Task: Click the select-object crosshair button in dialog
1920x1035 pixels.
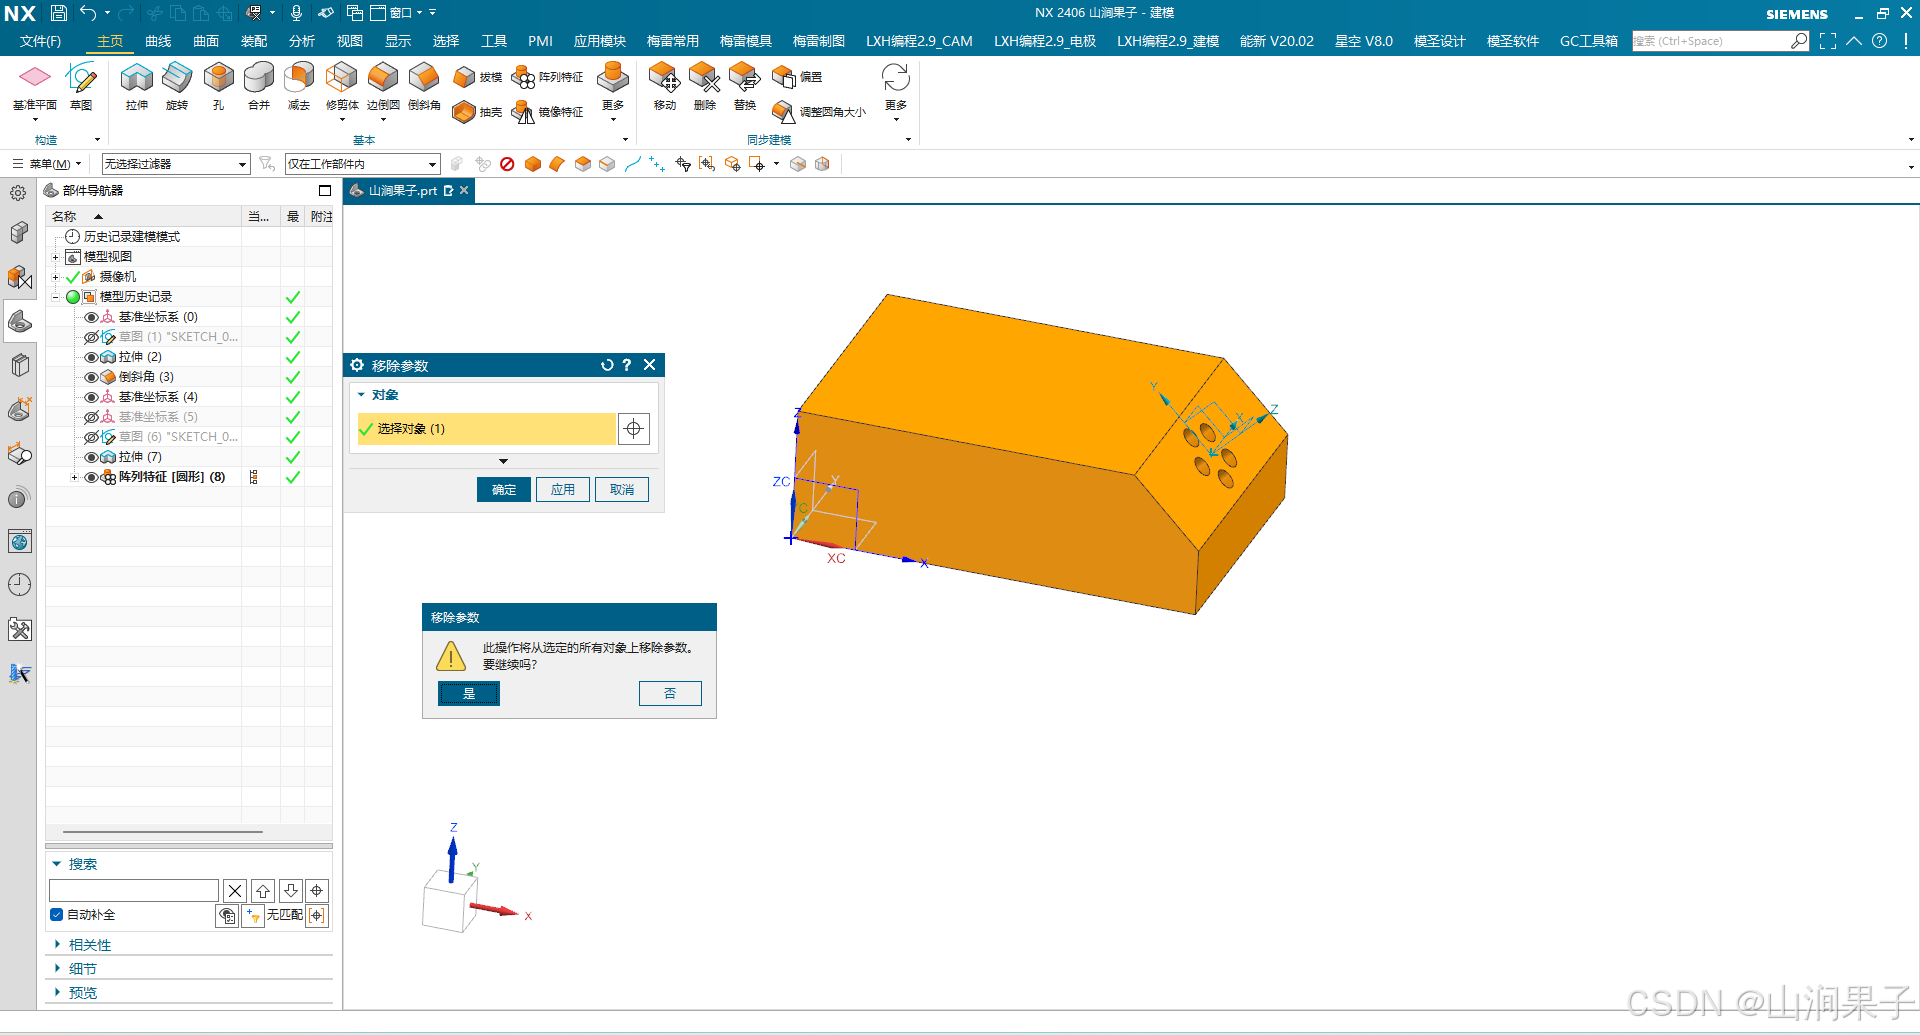Action: [x=633, y=429]
